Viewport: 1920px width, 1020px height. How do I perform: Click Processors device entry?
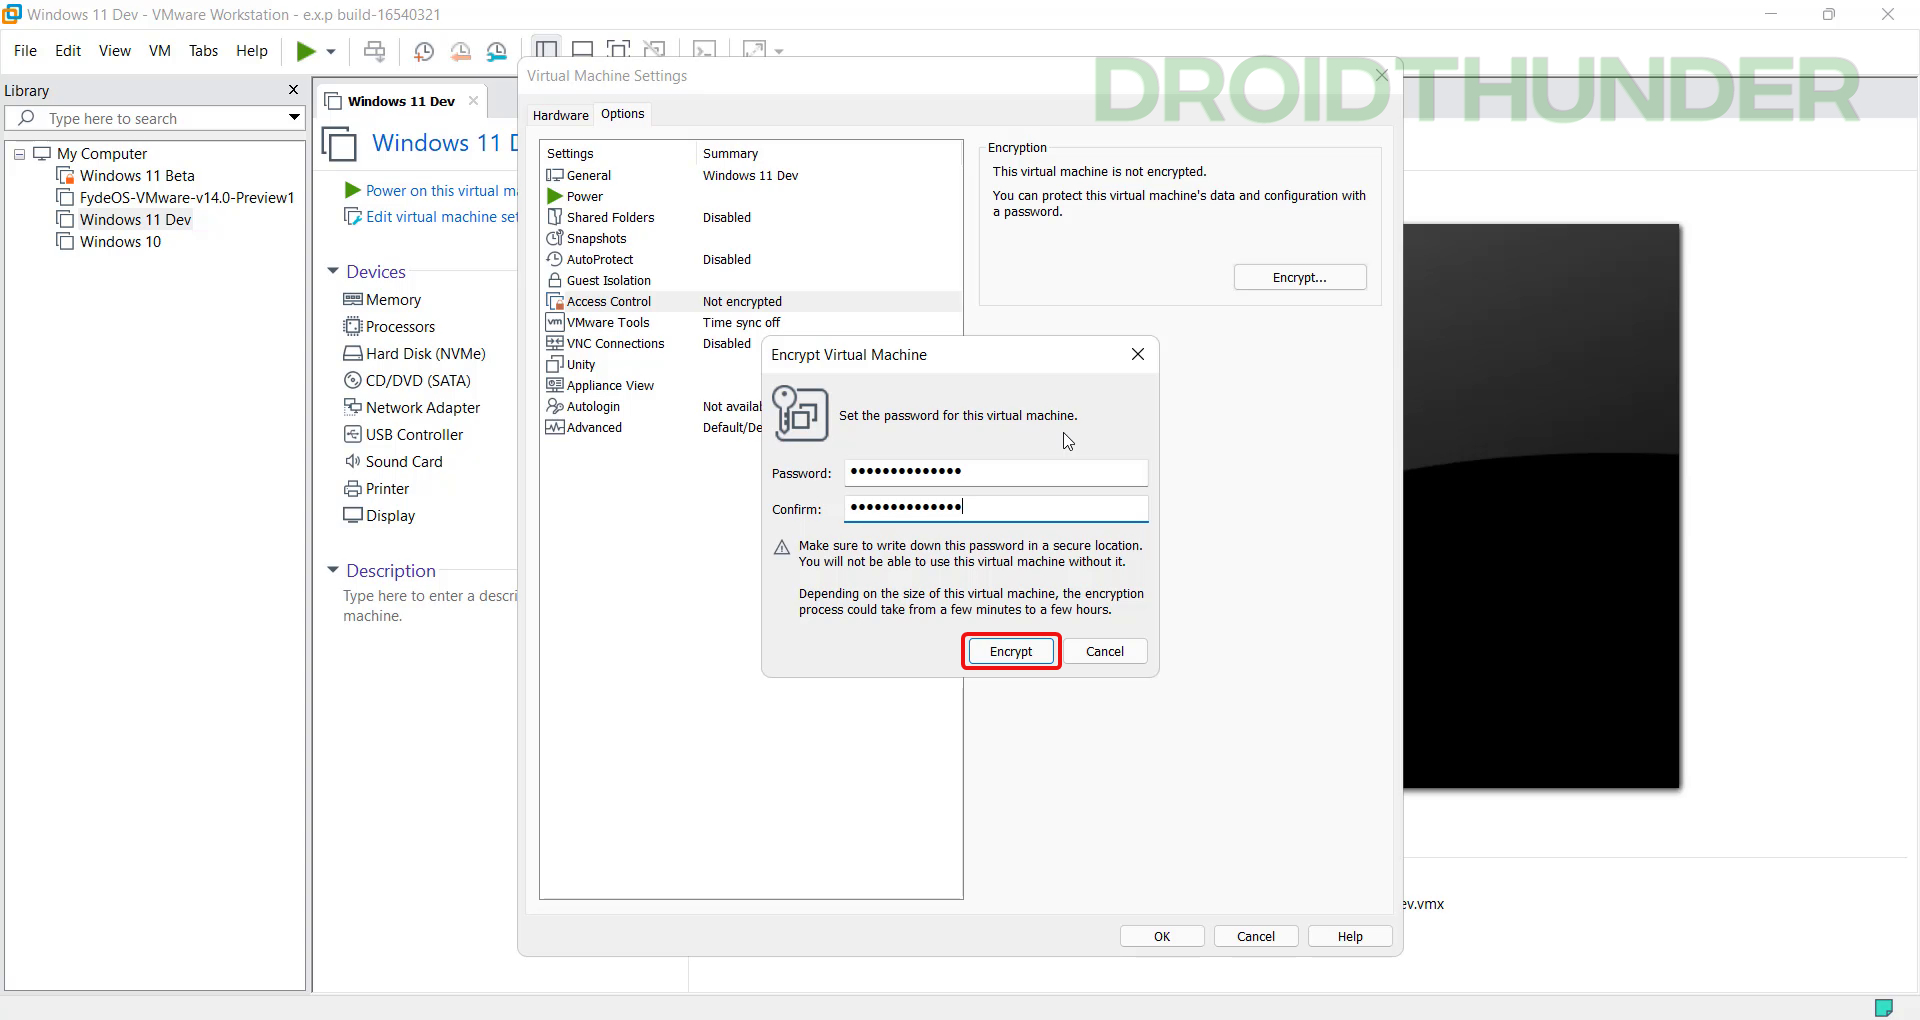(389, 327)
